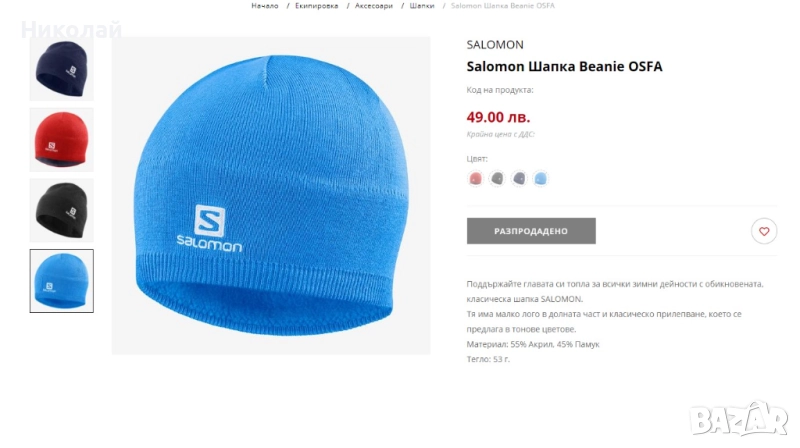Open Шапки breadcrumb link
The image size is (800, 448).
coord(422,6)
